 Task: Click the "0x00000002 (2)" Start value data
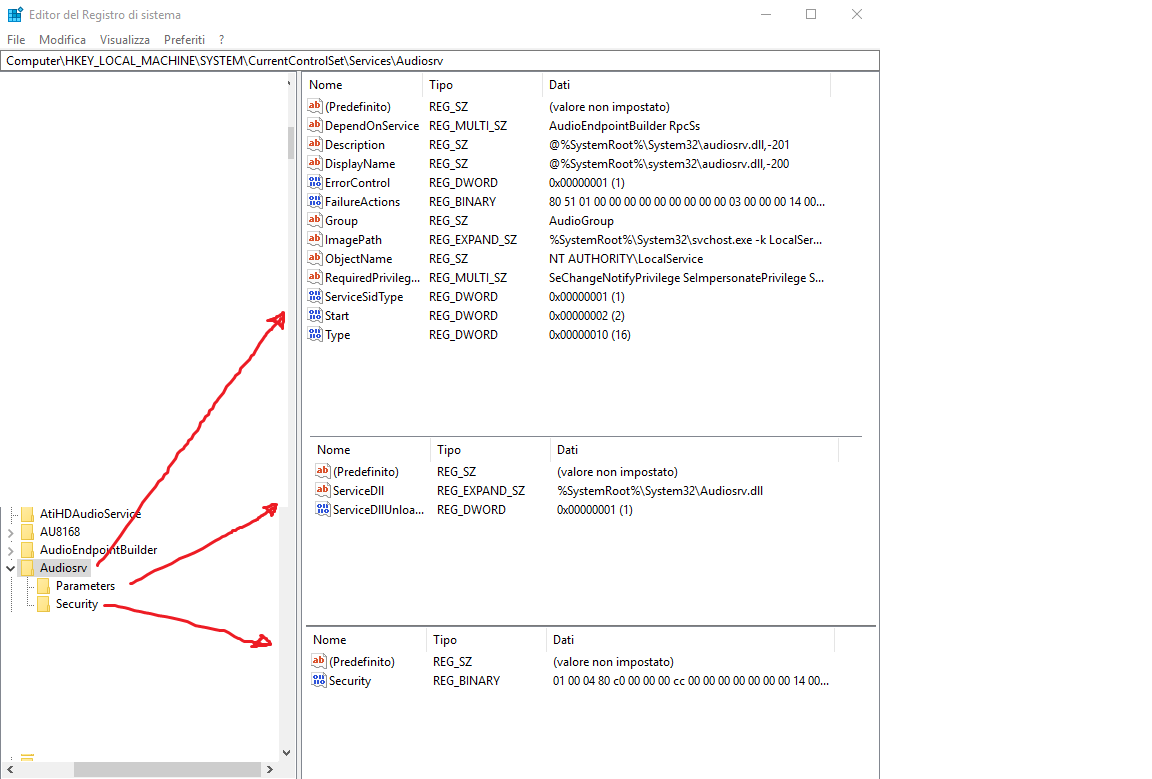click(587, 316)
